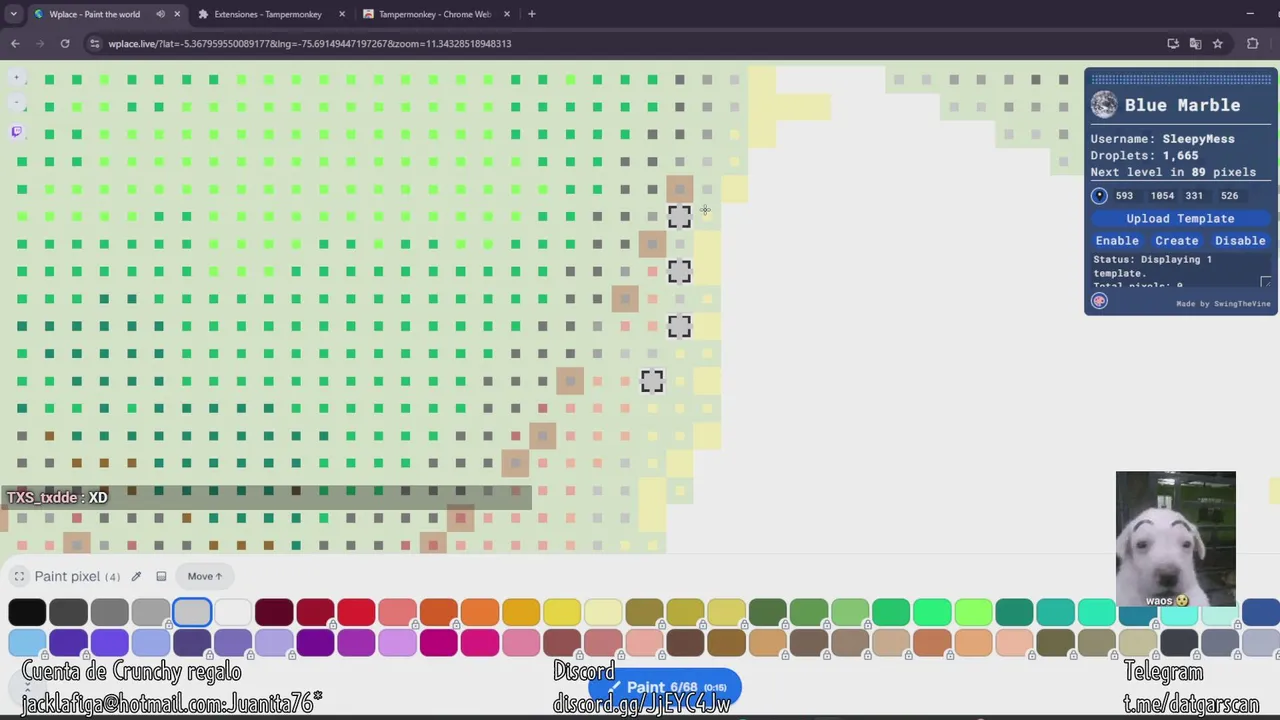Click the Paint pixel (4) label

[77, 576]
